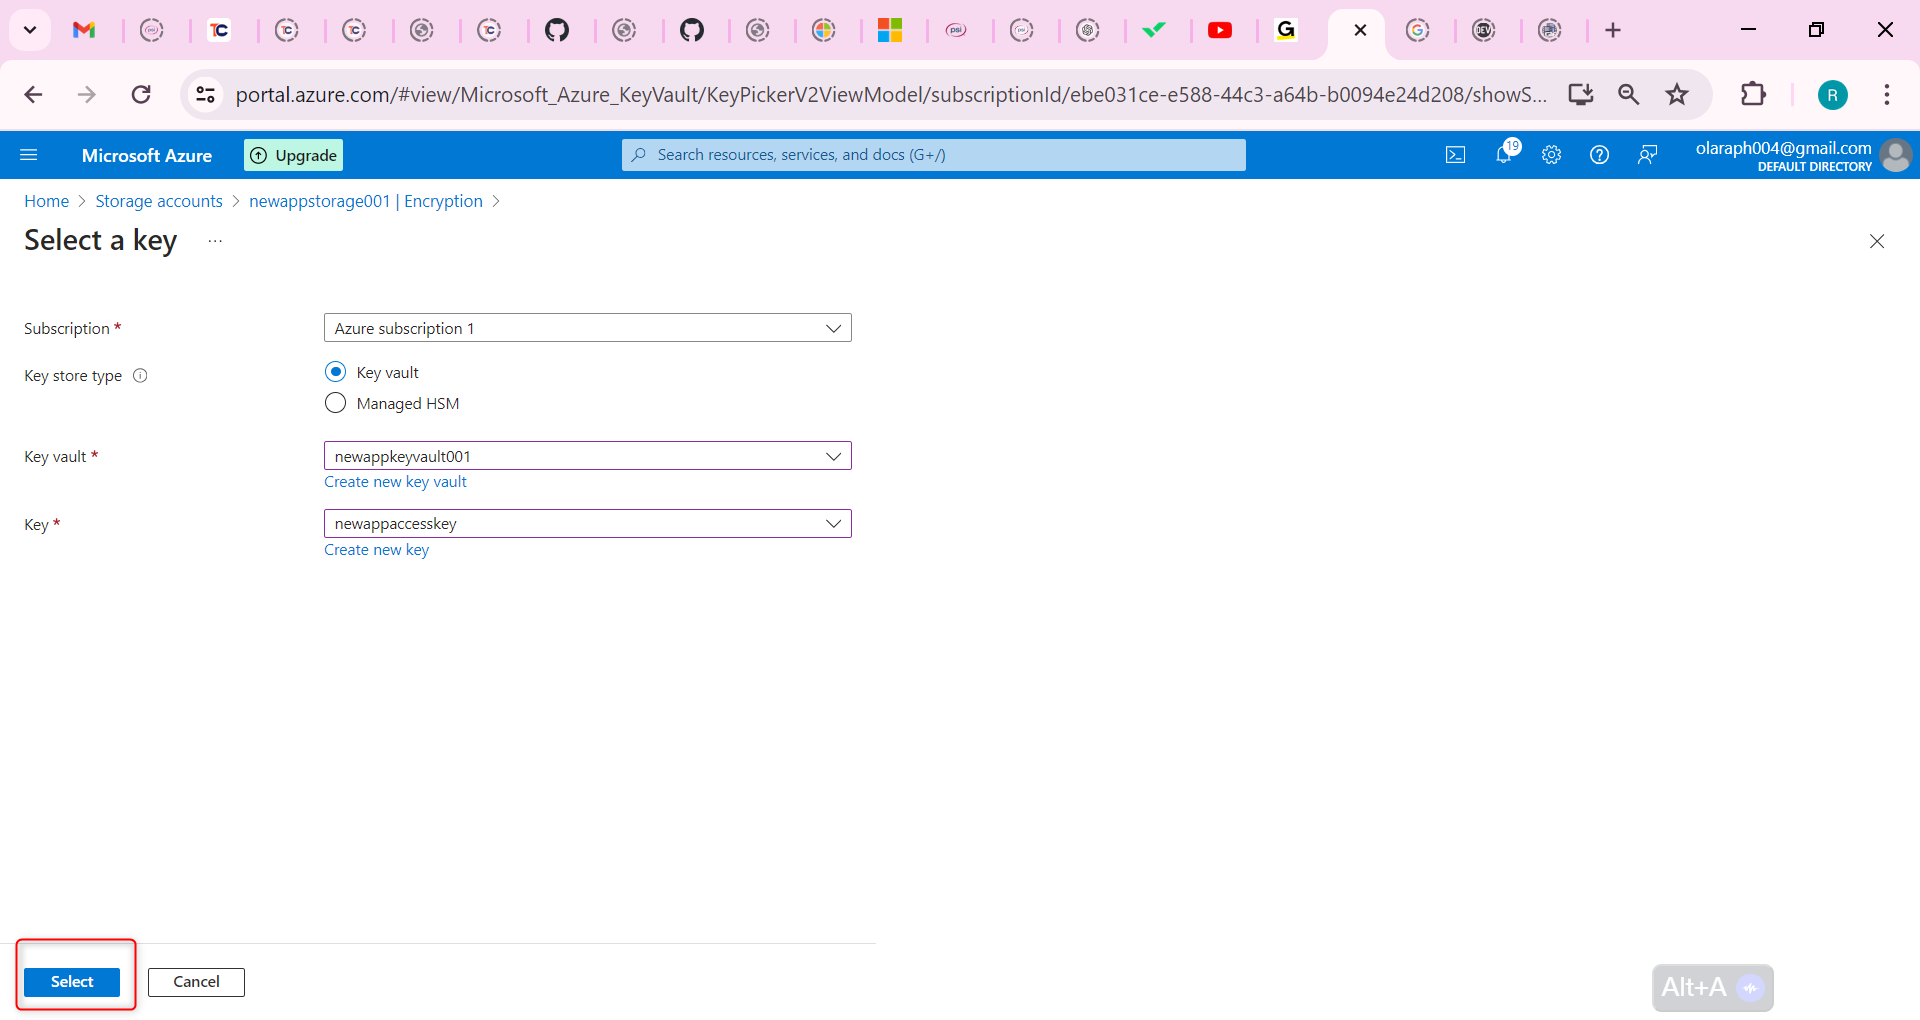The height and width of the screenshot is (1020, 1920).
Task: Open the Azure feedback icon
Action: pyautogui.click(x=1647, y=155)
